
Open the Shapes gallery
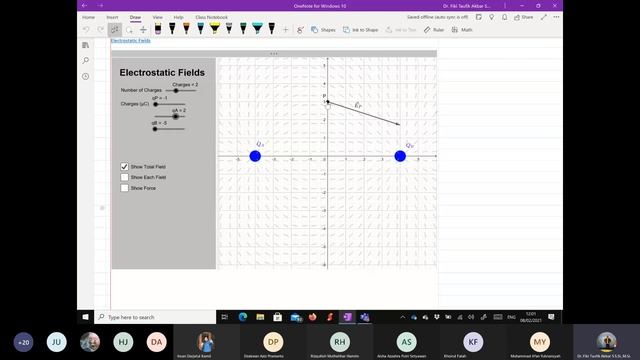323,30
